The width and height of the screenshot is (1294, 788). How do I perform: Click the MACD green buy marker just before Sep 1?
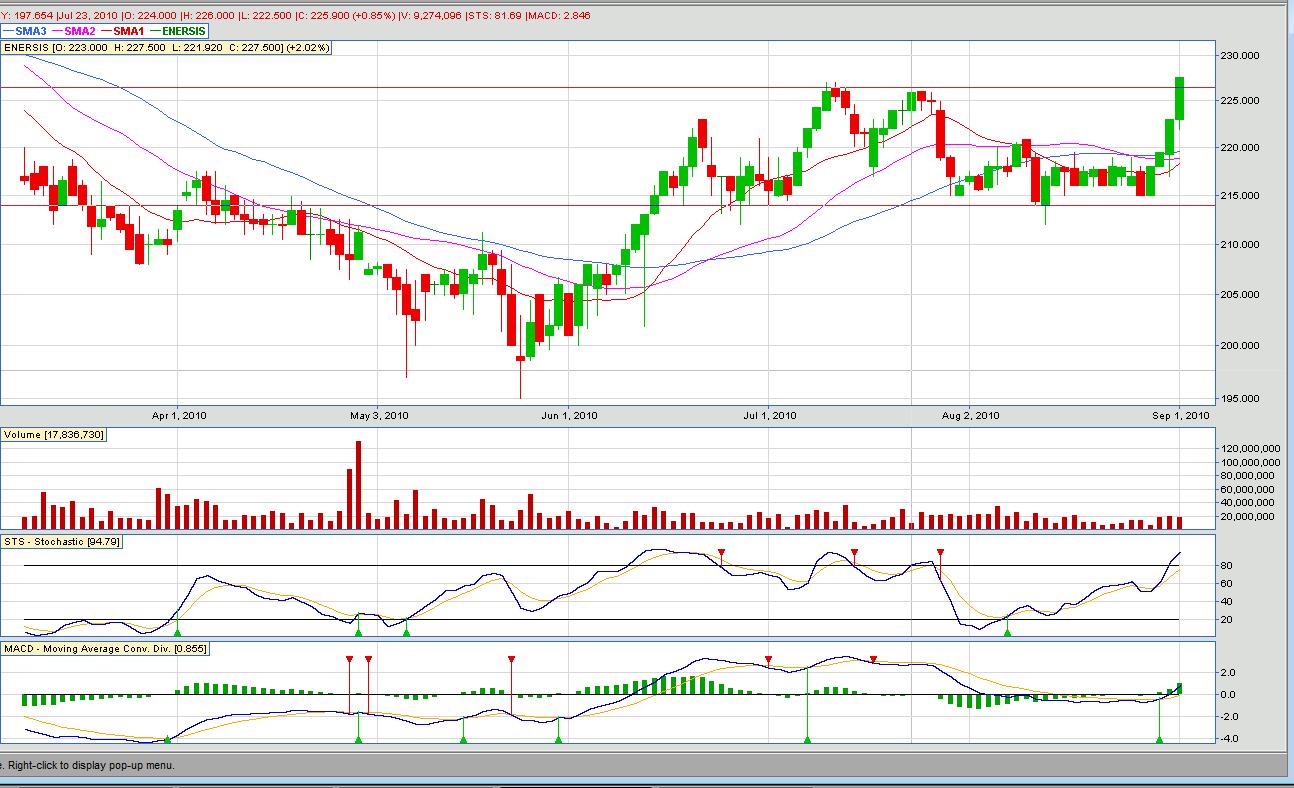[1159, 739]
